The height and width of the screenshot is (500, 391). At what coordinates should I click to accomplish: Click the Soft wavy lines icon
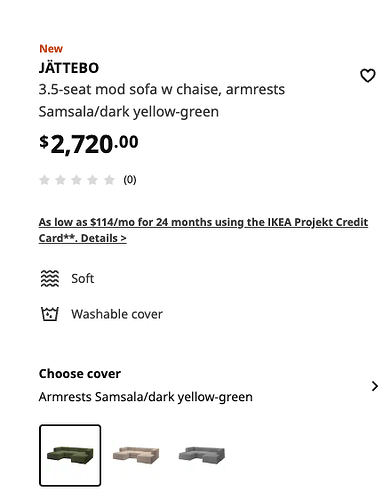(50, 278)
